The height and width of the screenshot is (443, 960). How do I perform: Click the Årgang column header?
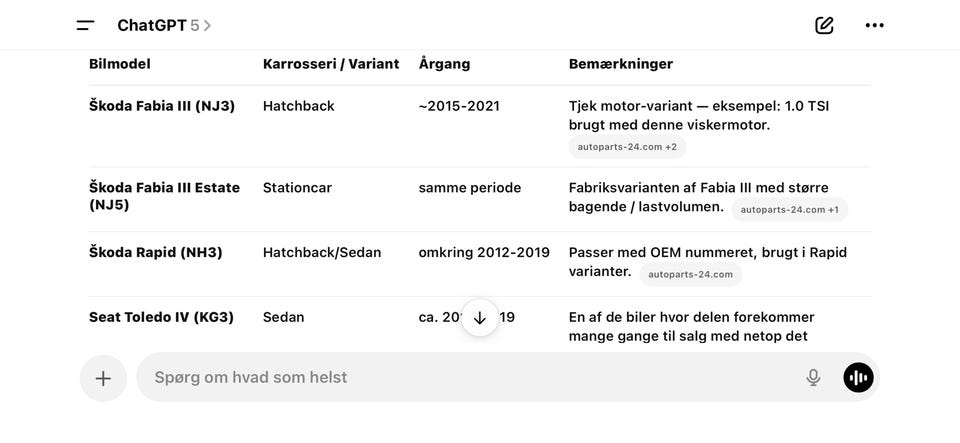point(444,64)
